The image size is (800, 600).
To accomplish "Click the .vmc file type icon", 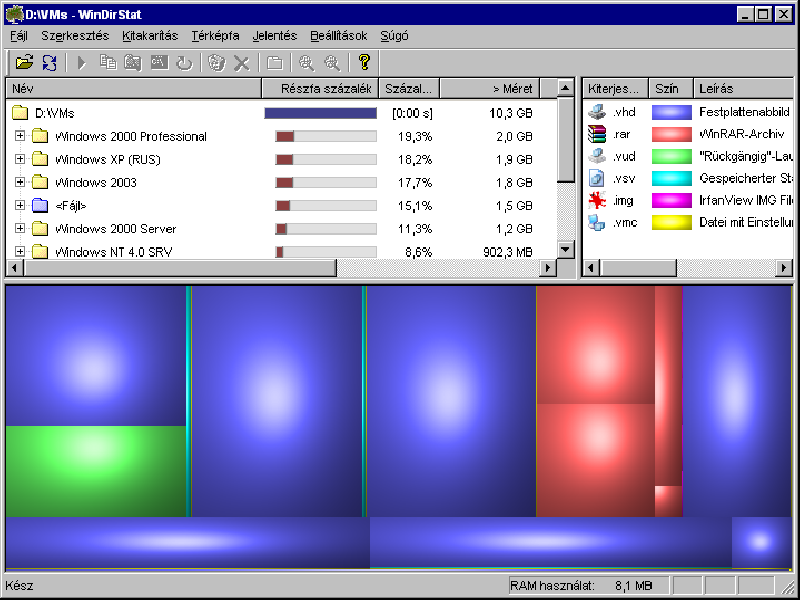I will click(596, 222).
